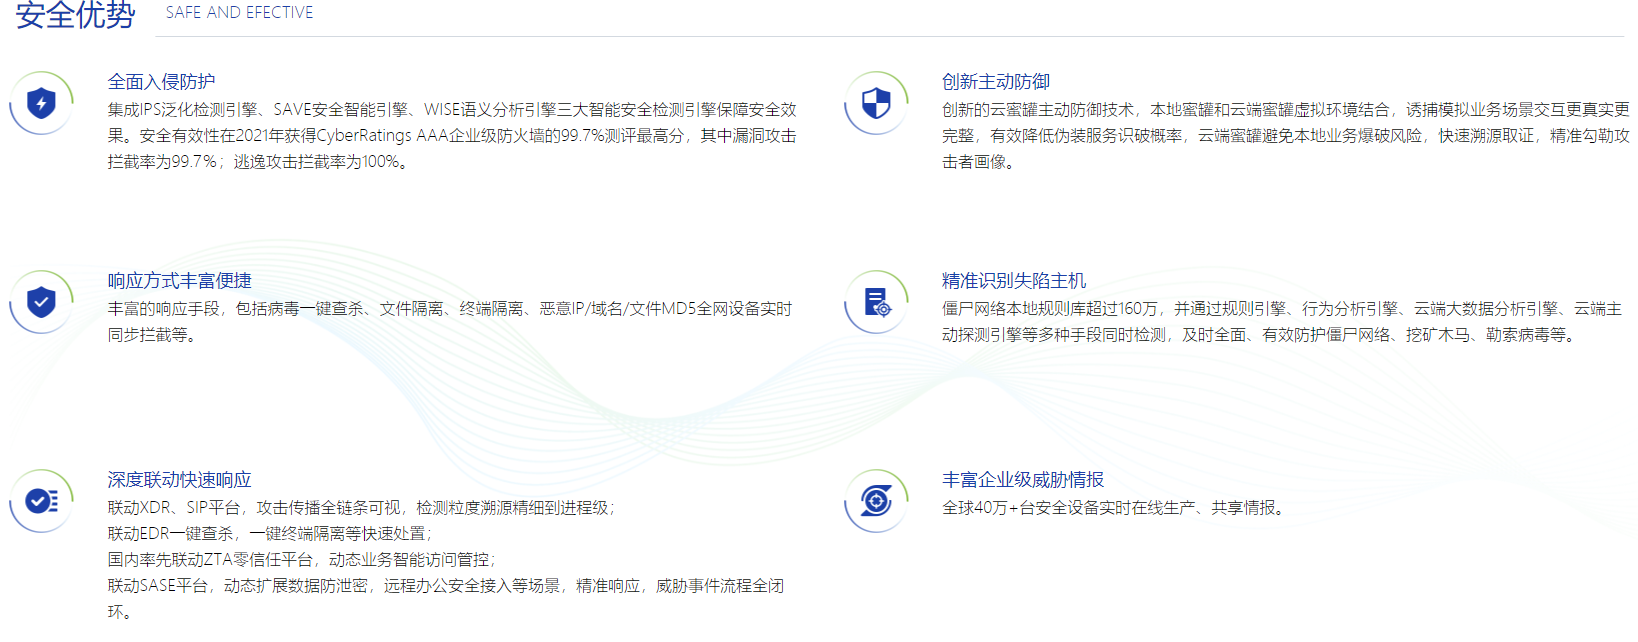This screenshot has width=1638, height=642.
Task: Open the 全面入侵防护 heading
Action: 161,82
